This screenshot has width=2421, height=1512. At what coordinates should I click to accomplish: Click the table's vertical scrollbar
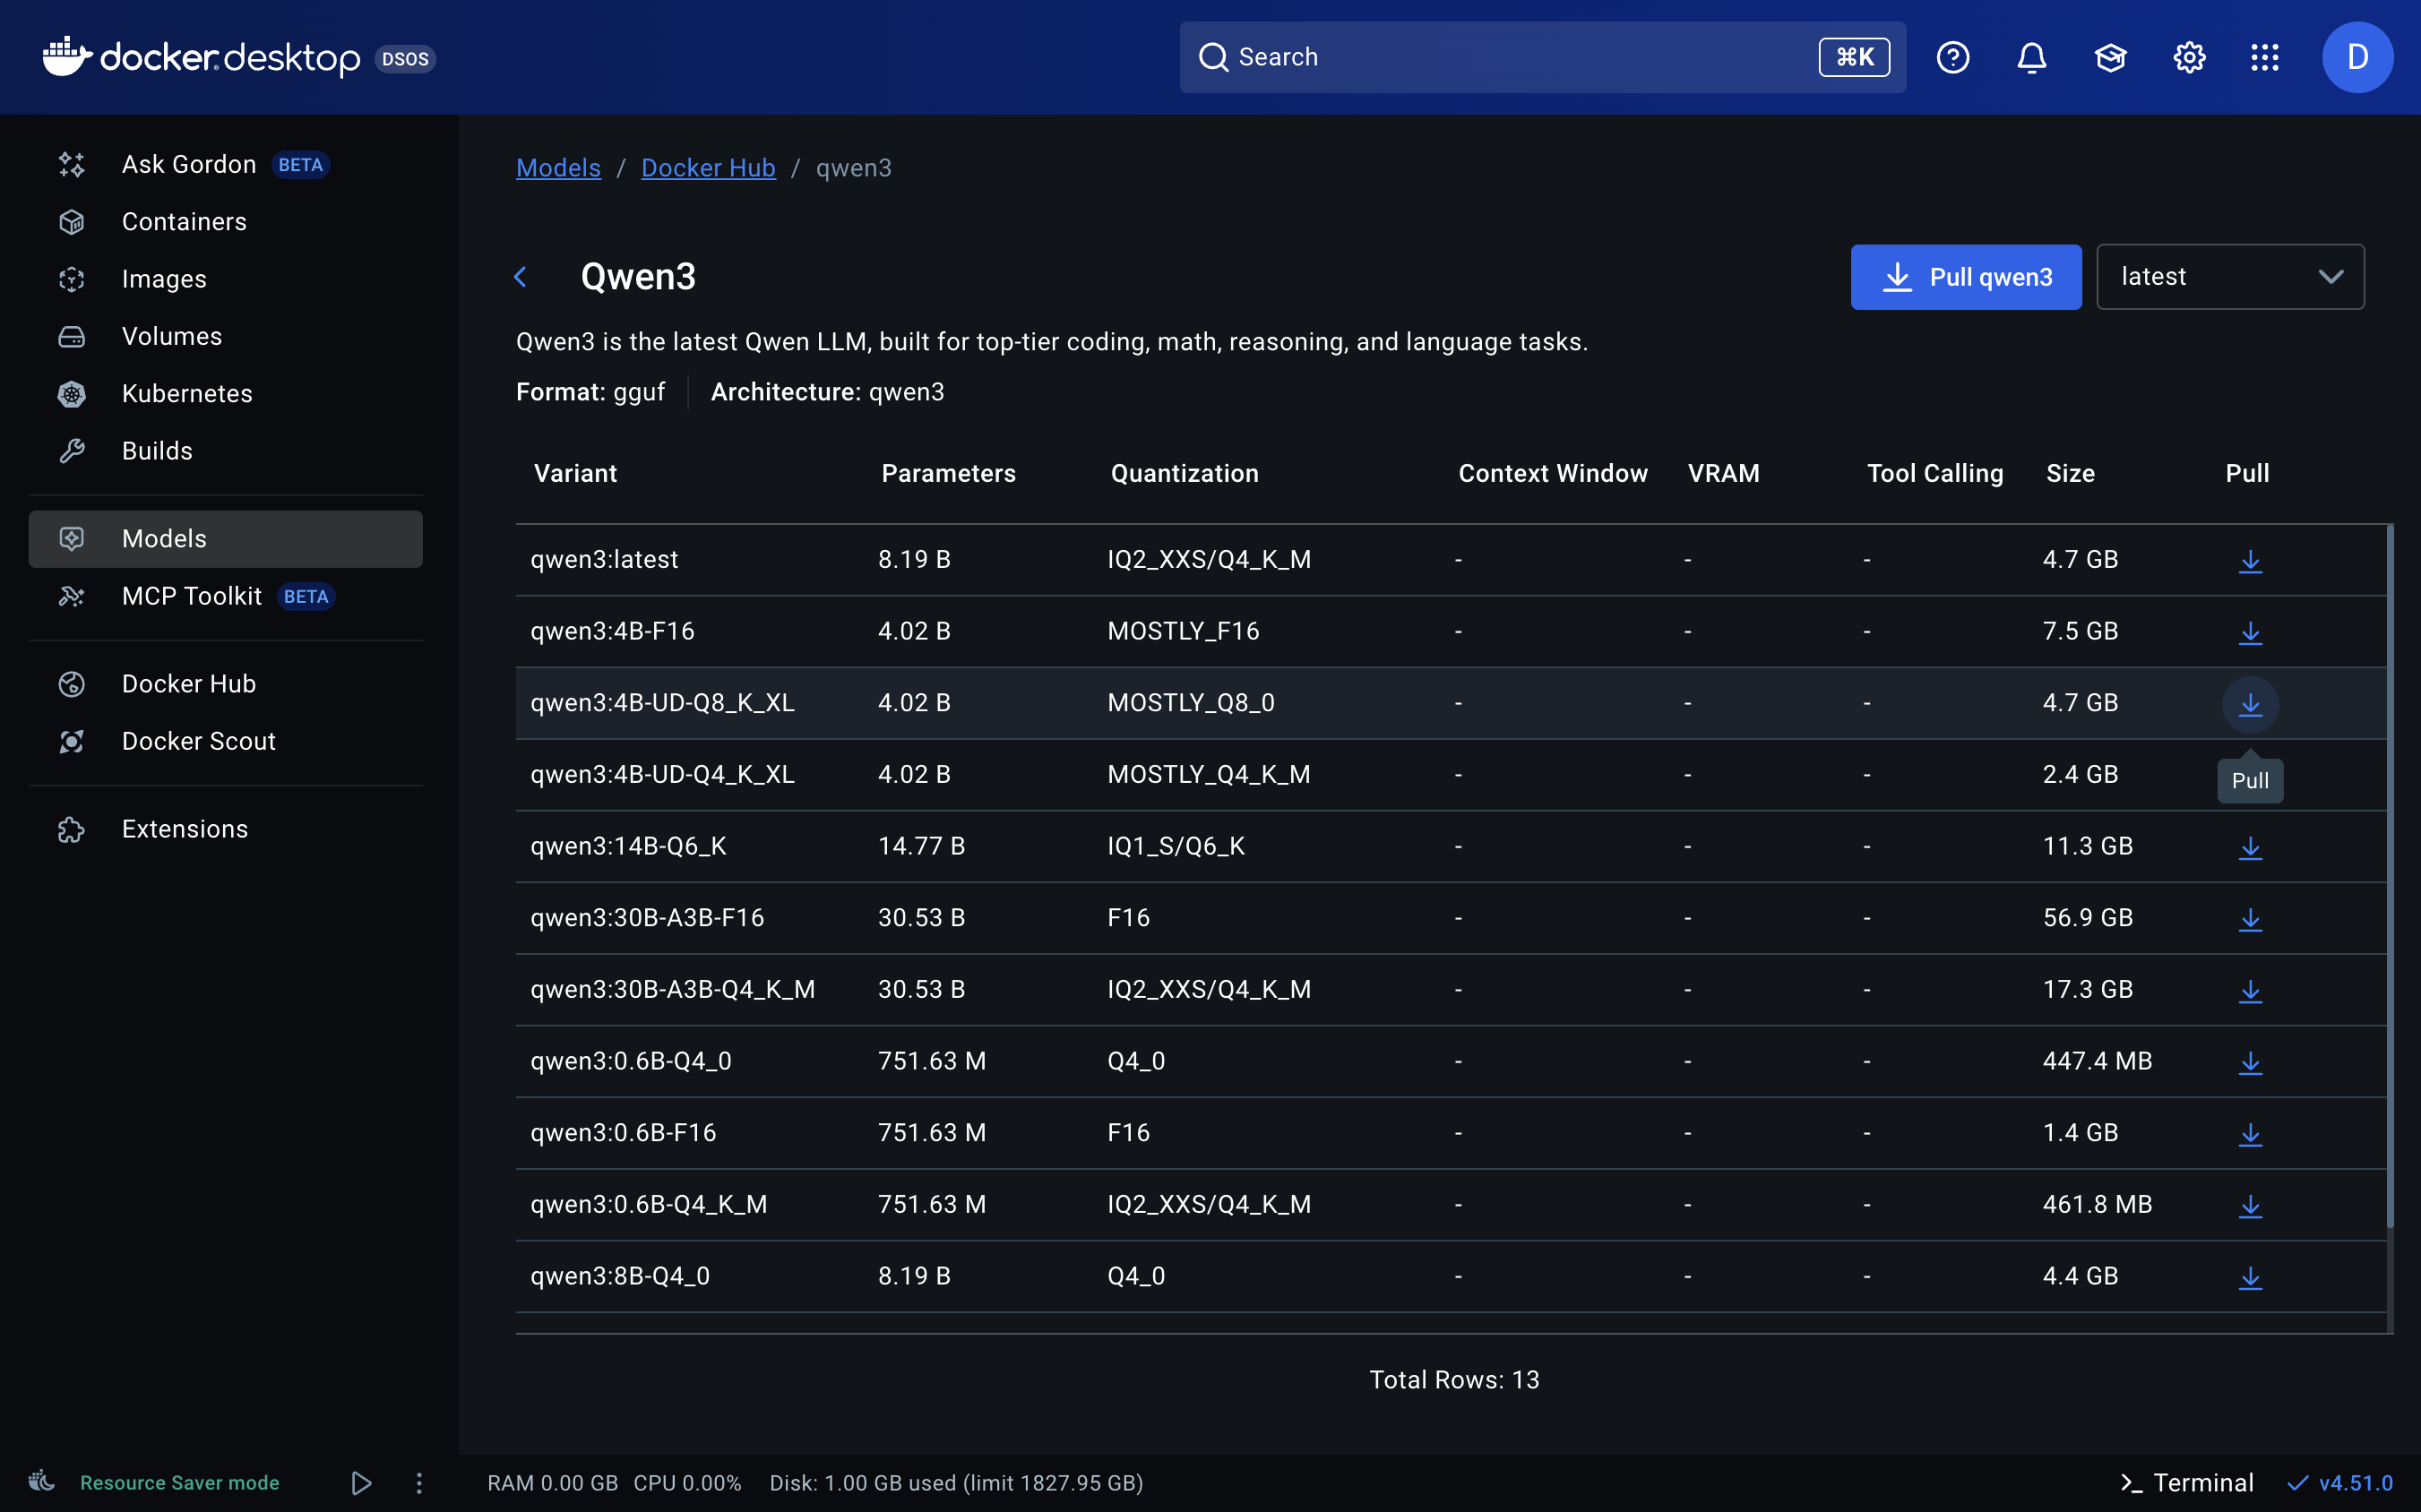(x=2389, y=875)
